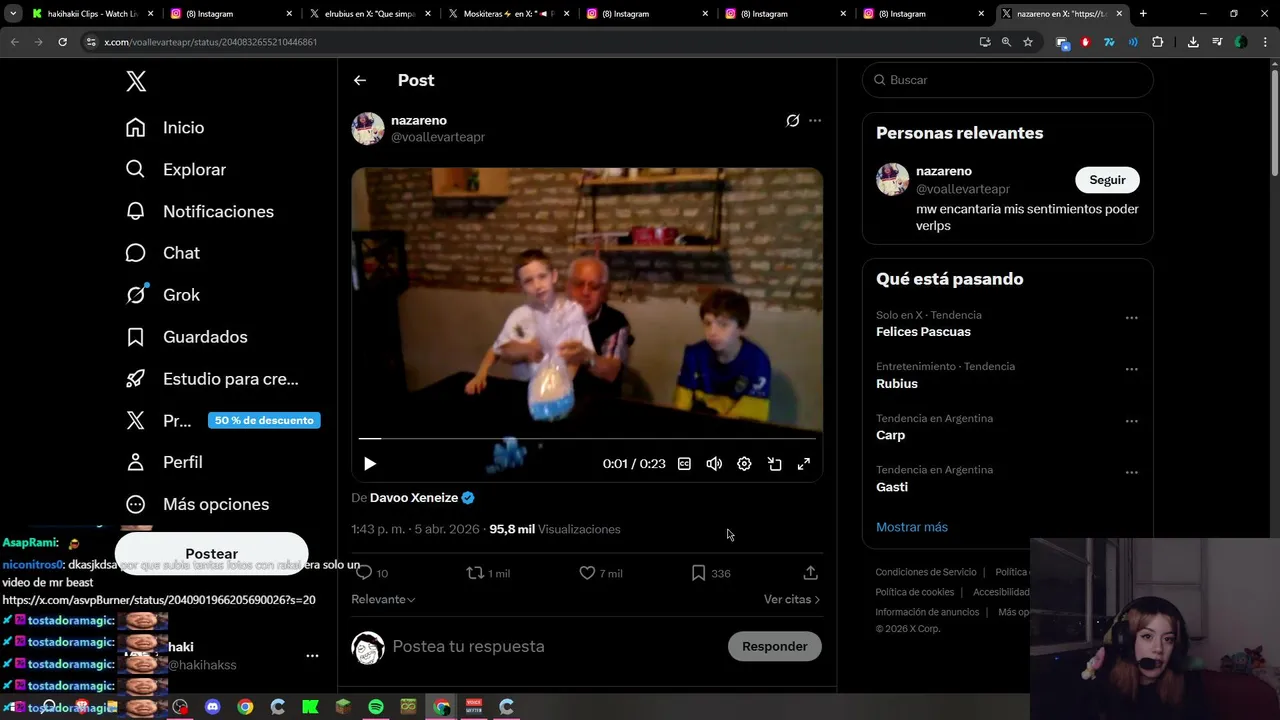Open nazareno under Personas relevantes
The image size is (1280, 720).
pos(944,171)
